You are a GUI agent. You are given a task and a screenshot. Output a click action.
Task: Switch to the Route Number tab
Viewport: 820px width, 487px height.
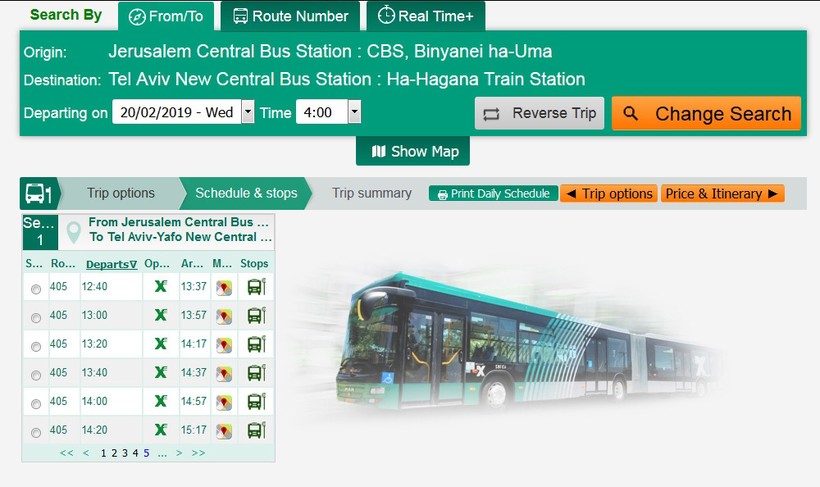(290, 16)
